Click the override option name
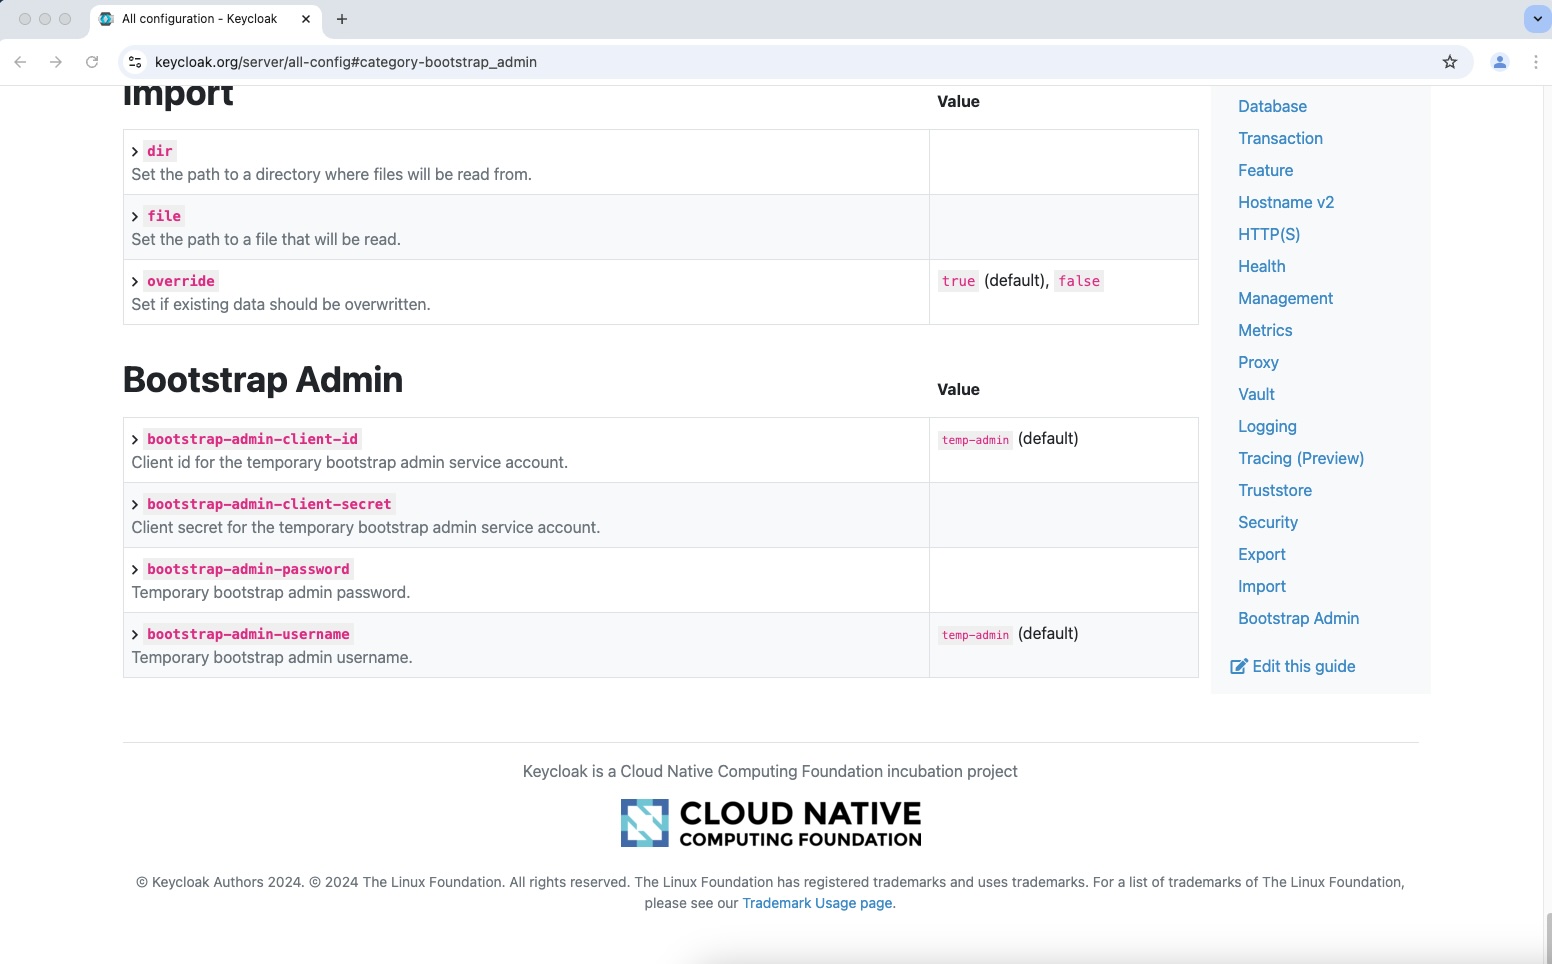This screenshot has width=1552, height=964. click(181, 281)
